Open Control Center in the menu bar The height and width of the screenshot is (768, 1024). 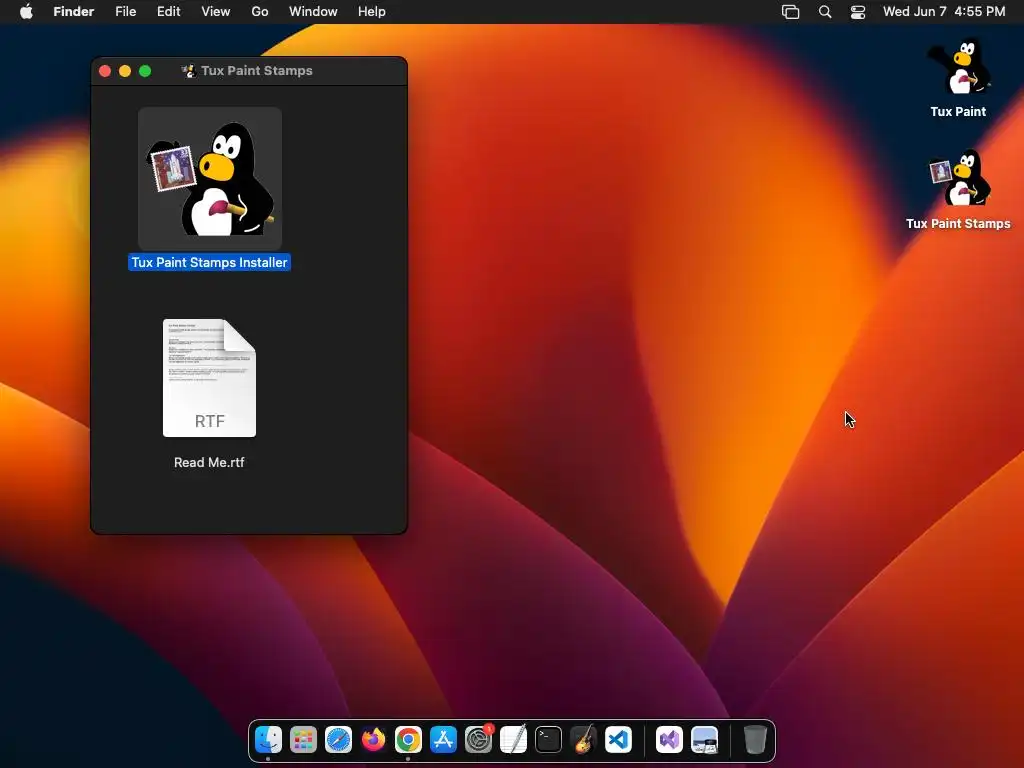(857, 12)
